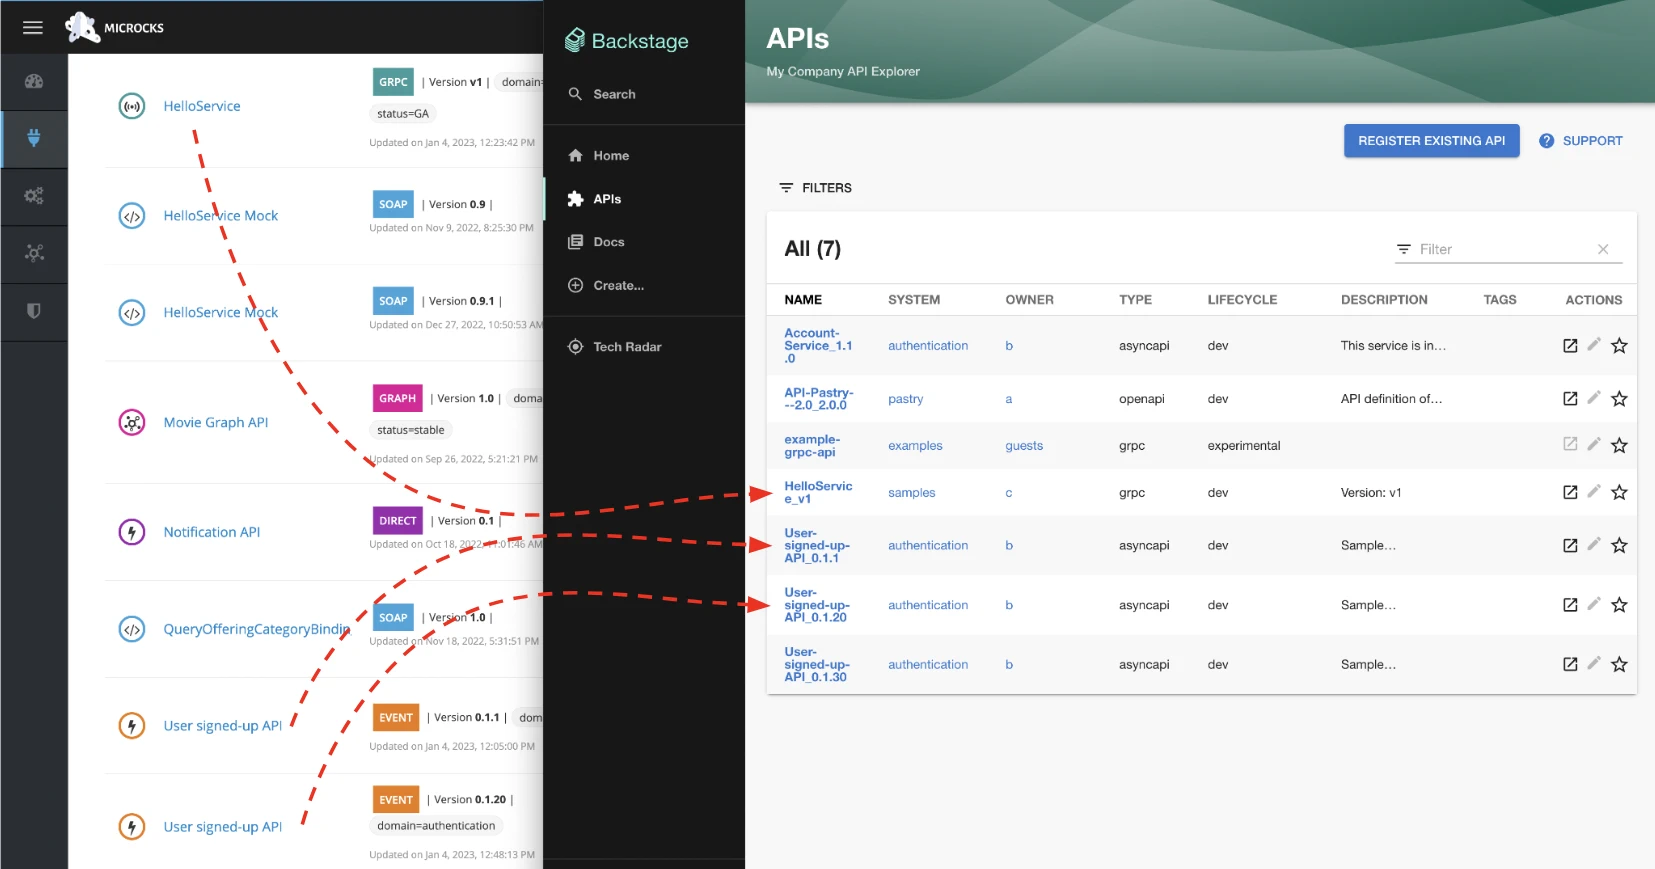Open the samples system link

click(911, 493)
